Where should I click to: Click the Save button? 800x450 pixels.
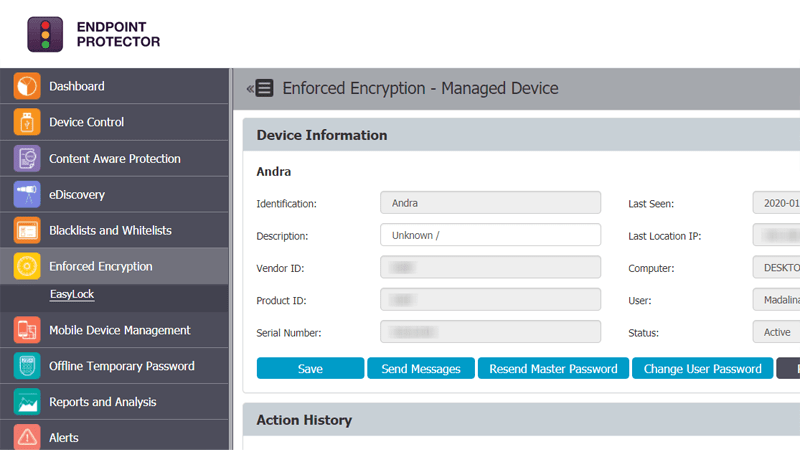pyautogui.click(x=310, y=368)
